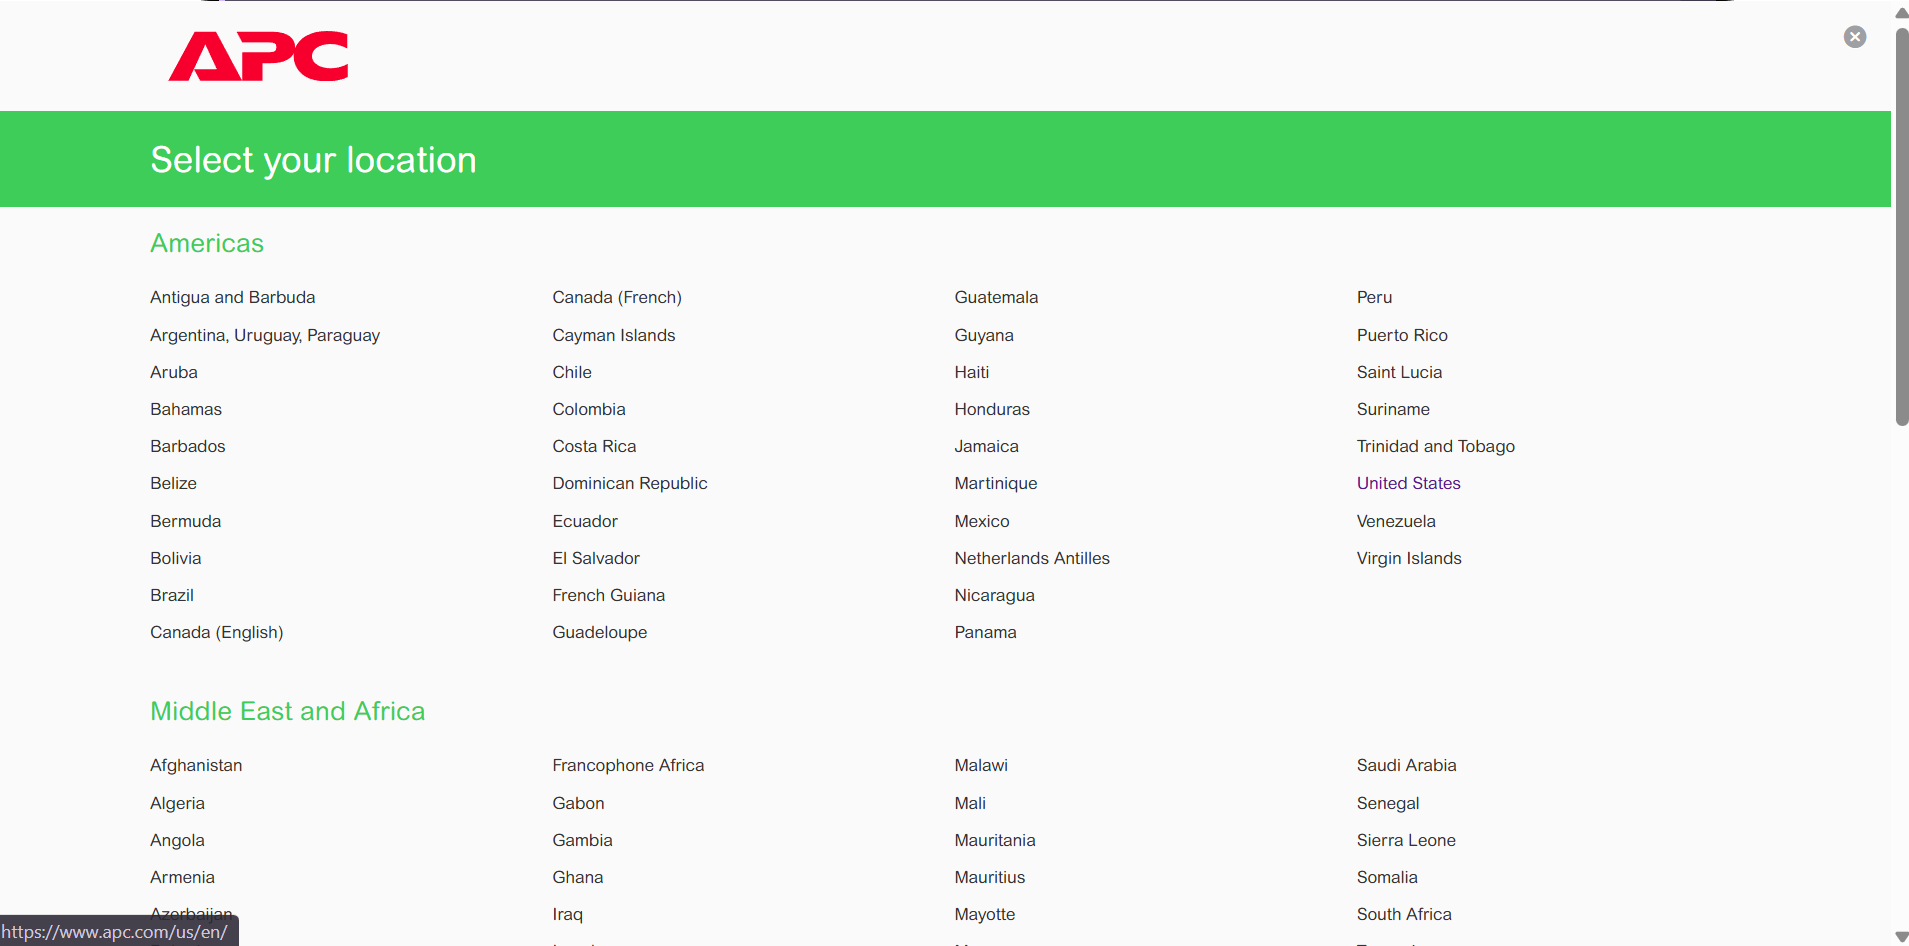Choose Guatemala

pos(996,297)
